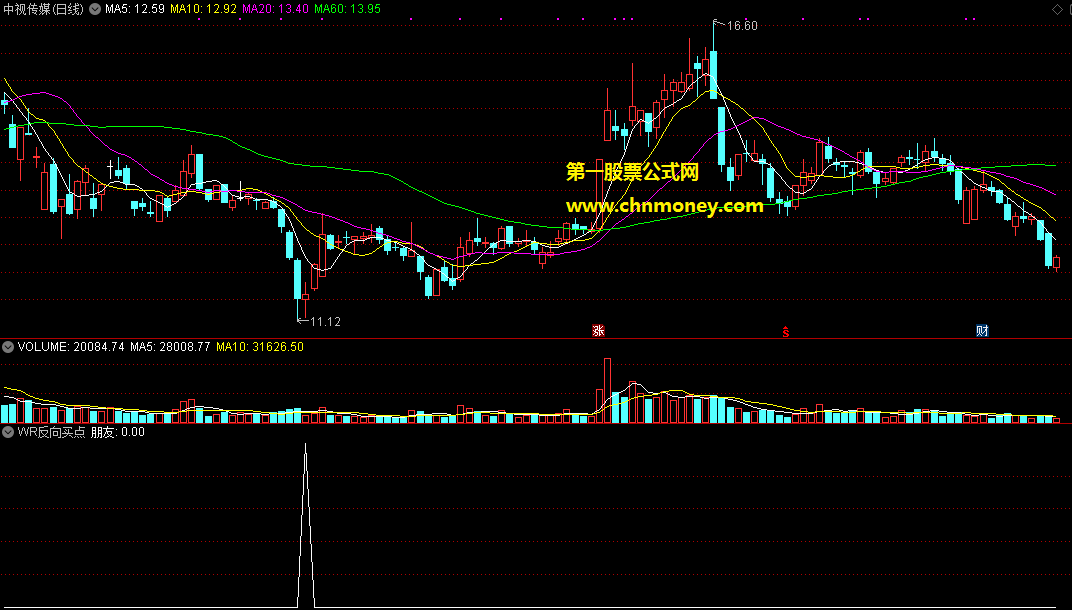Select the MA5: 12.59 label
Screen dimensions: 1072x610
[x=135, y=10]
